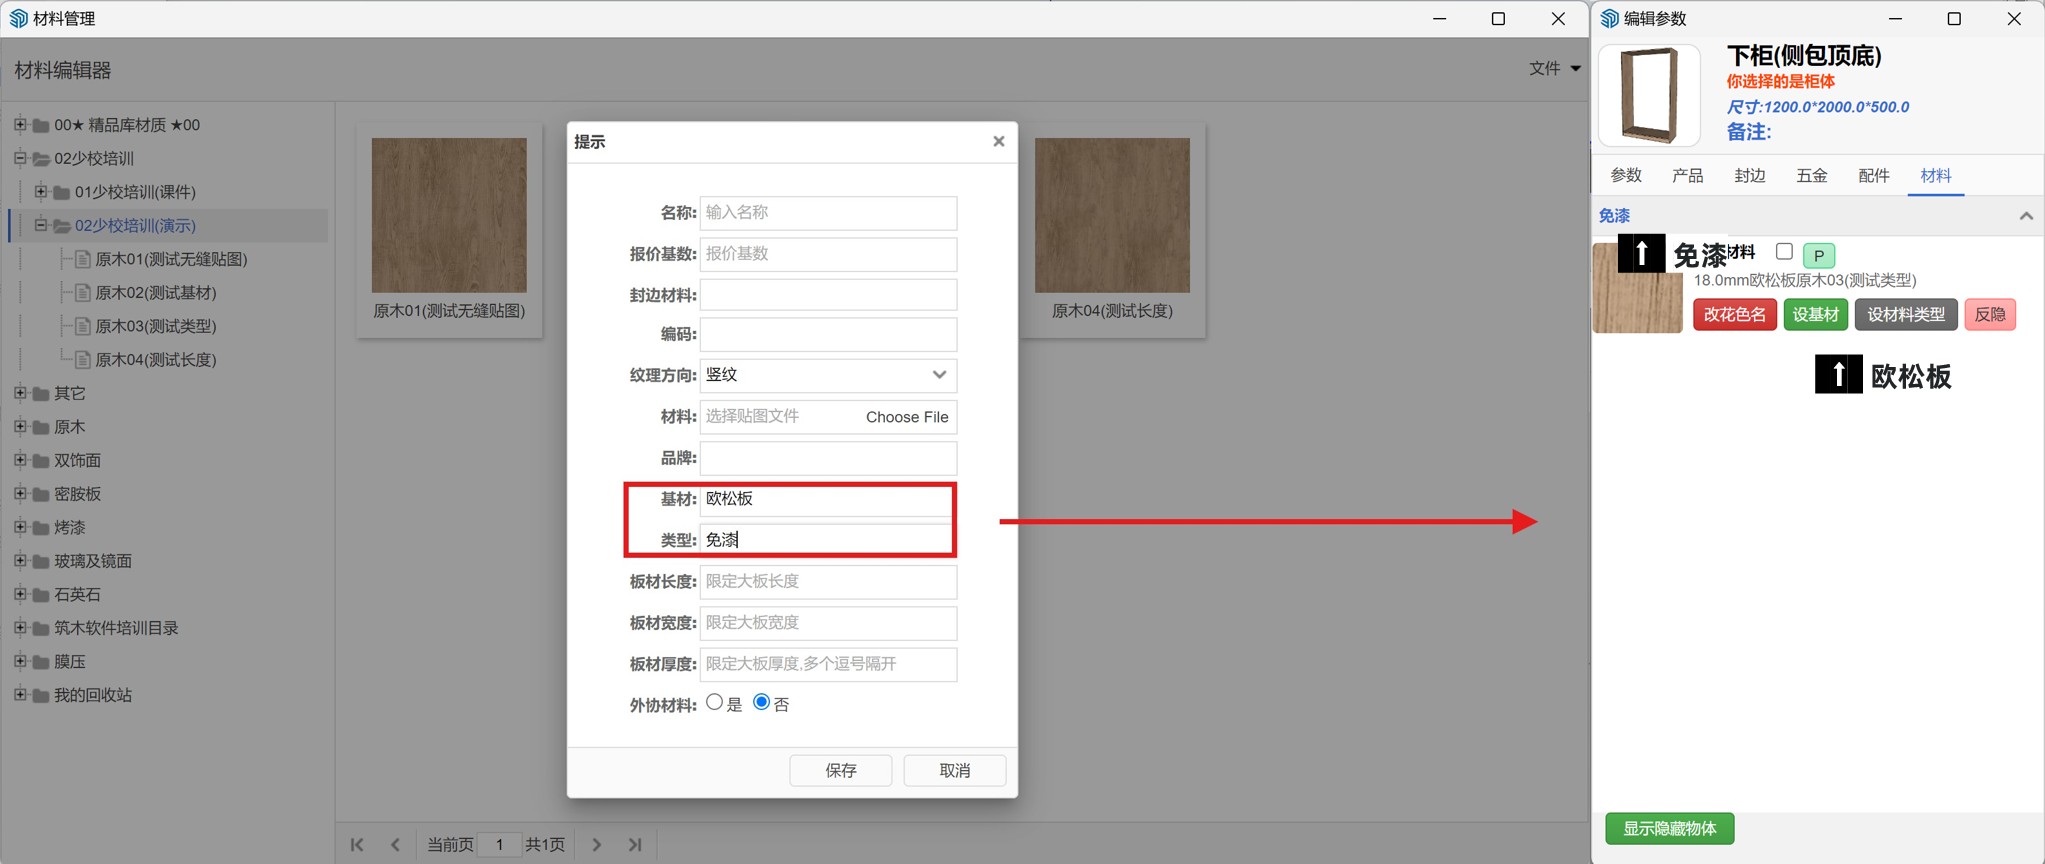Close the 提示 dialog with the X icon
The image size is (2045, 864).
coord(998,142)
